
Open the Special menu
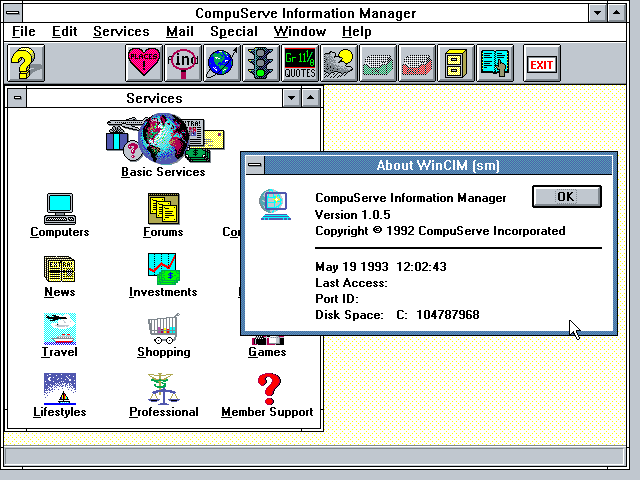(x=233, y=31)
